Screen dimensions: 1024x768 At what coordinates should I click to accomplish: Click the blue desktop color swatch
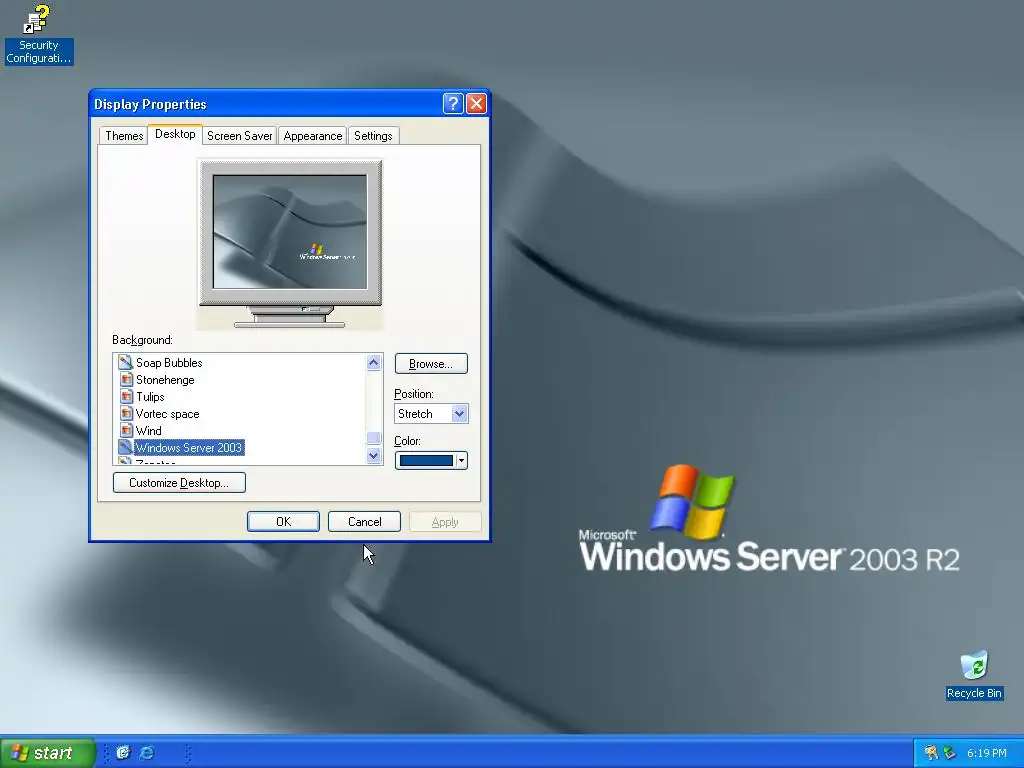[426, 460]
